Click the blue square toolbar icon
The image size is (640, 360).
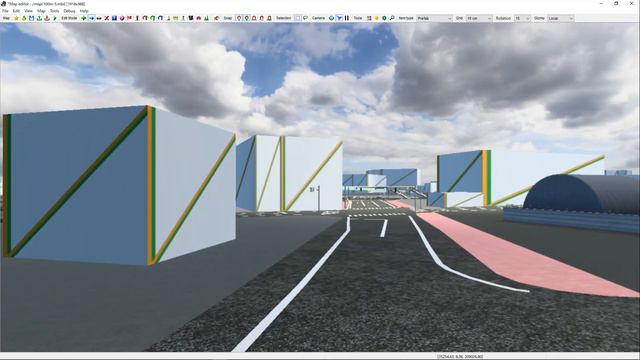[x=114, y=18]
